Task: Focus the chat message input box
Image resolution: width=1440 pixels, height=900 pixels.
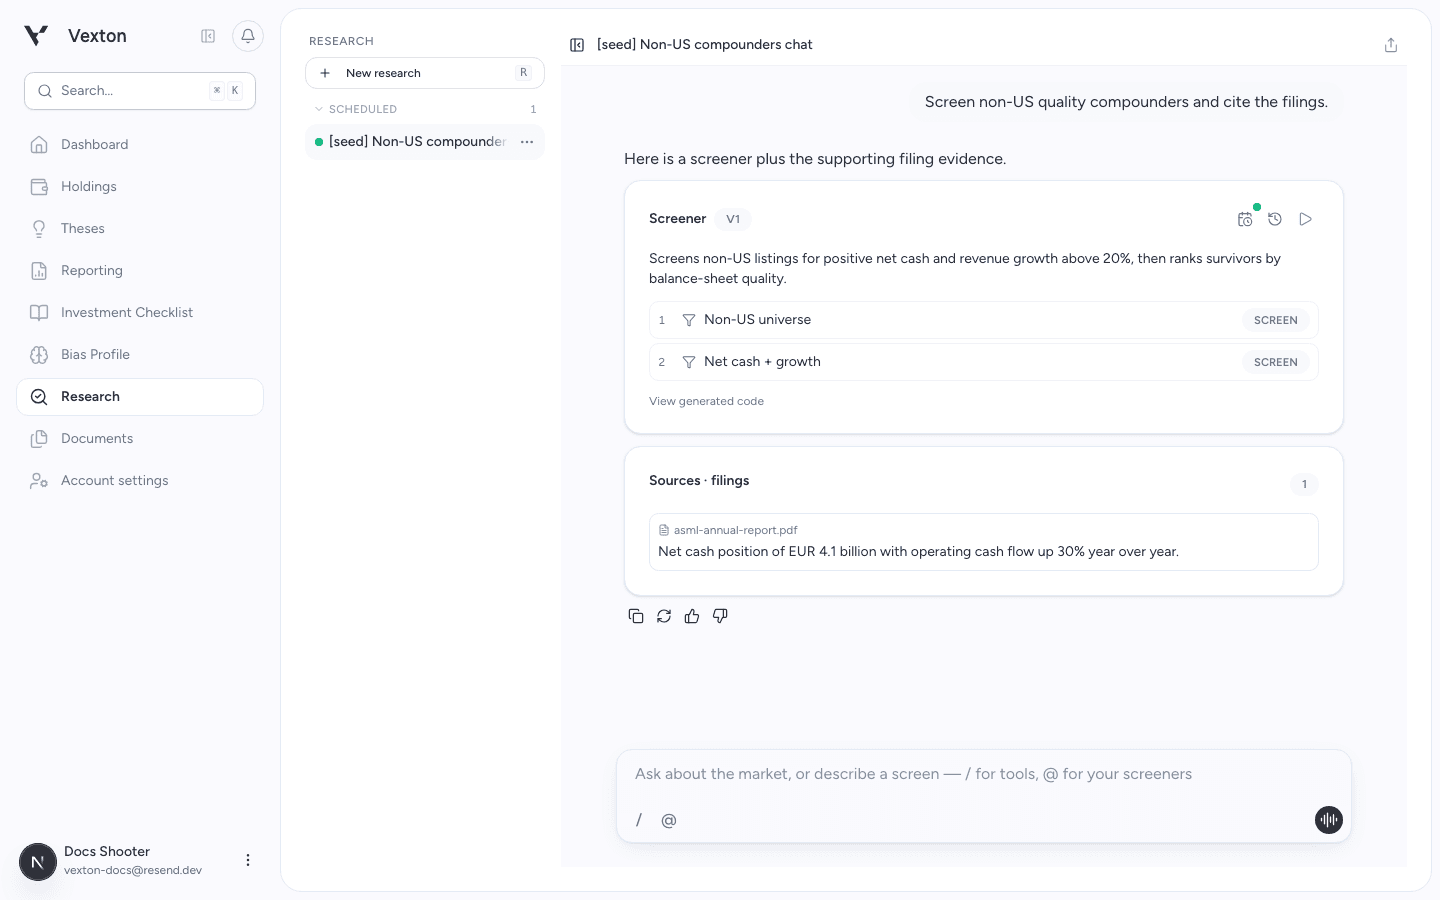Action: pos(984,774)
